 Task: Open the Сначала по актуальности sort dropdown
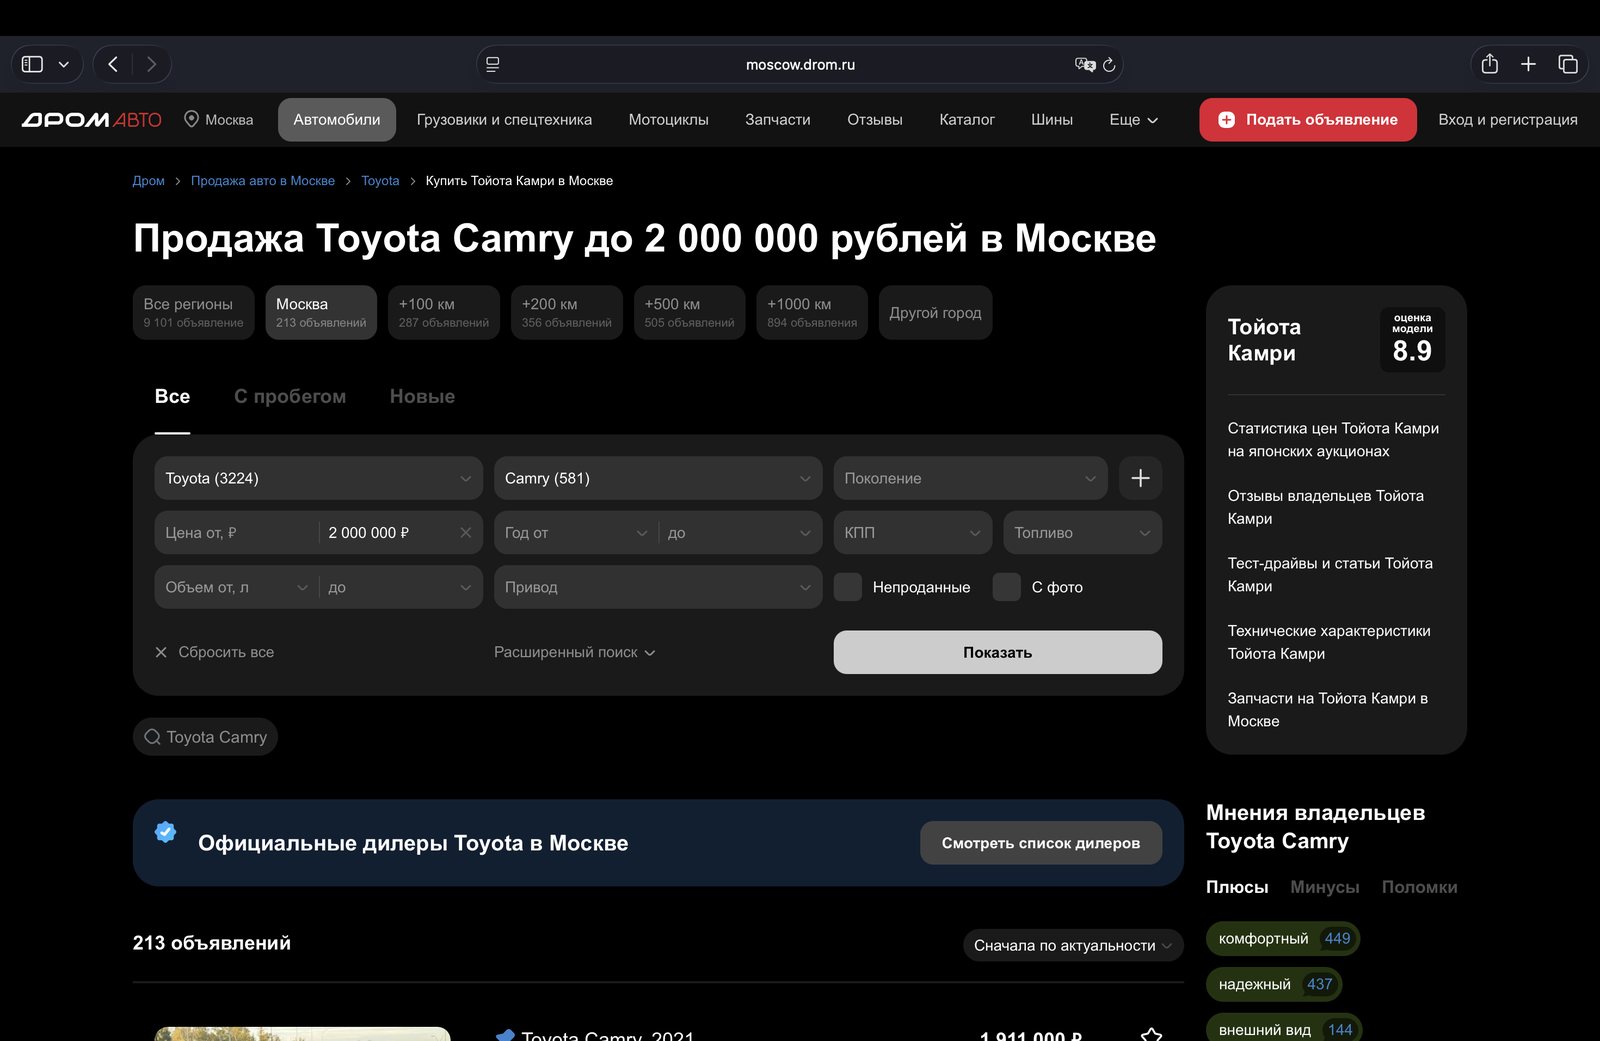click(x=1073, y=945)
